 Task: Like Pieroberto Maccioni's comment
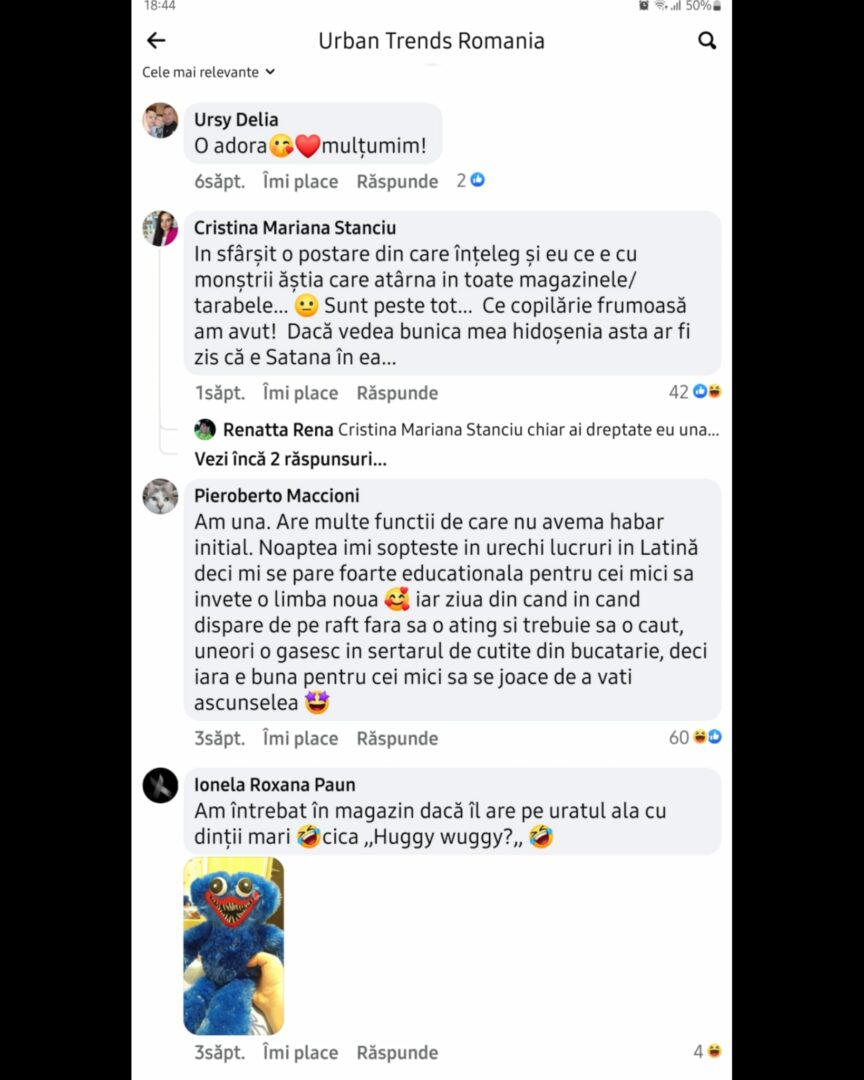pyautogui.click(x=300, y=739)
